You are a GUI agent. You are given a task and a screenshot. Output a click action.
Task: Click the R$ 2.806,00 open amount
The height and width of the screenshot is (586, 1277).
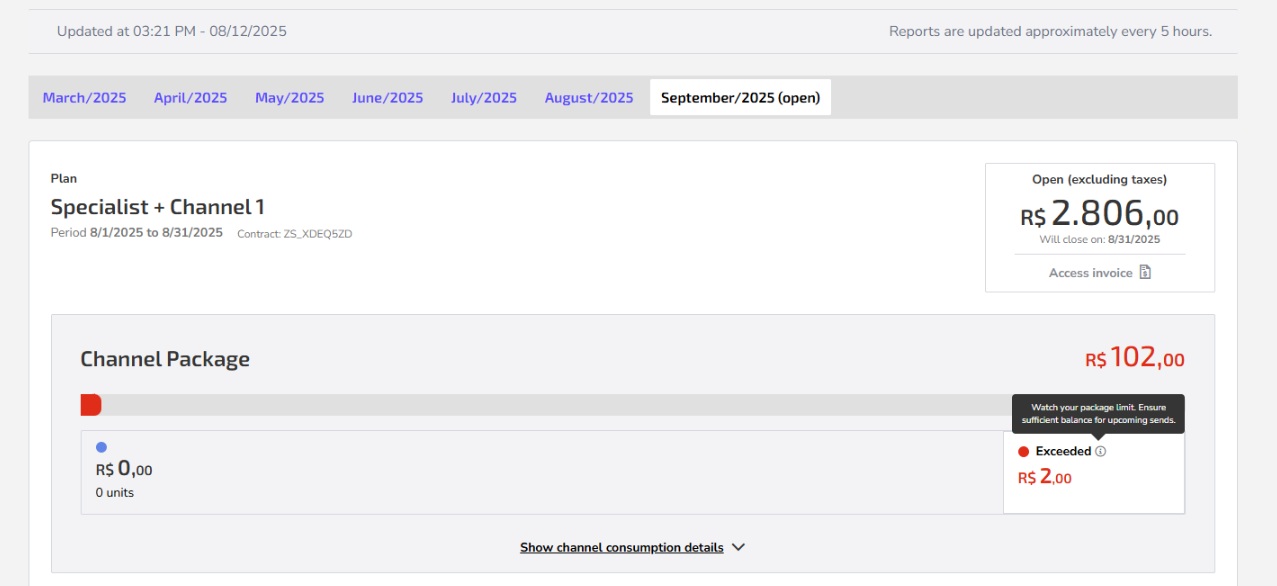1099,213
